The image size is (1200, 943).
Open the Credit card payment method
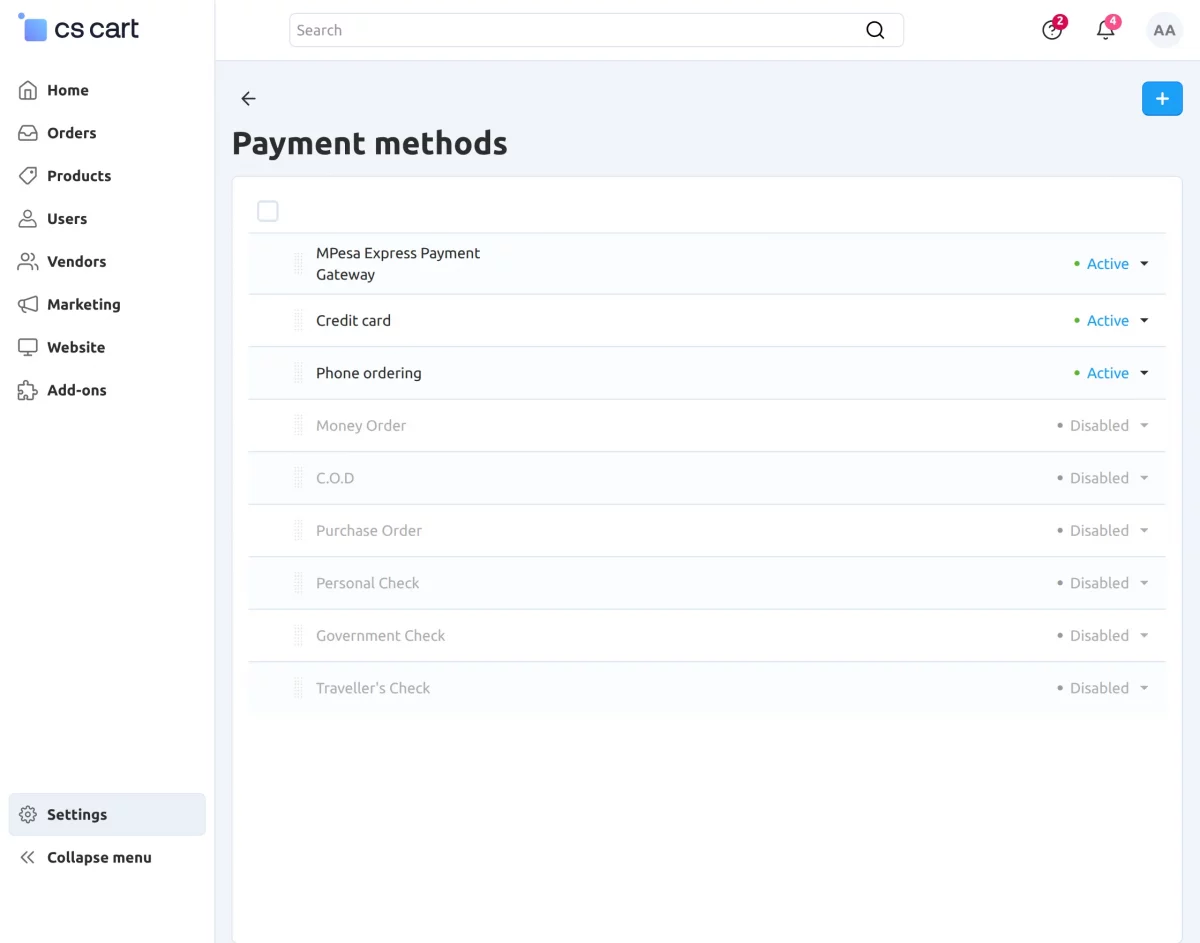point(353,321)
